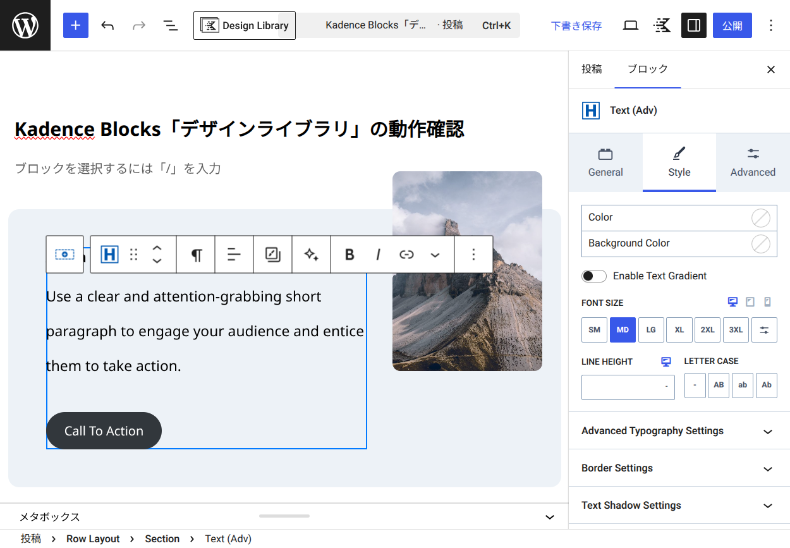Open the Style settings tab
This screenshot has width=790, height=548.
(x=679, y=162)
